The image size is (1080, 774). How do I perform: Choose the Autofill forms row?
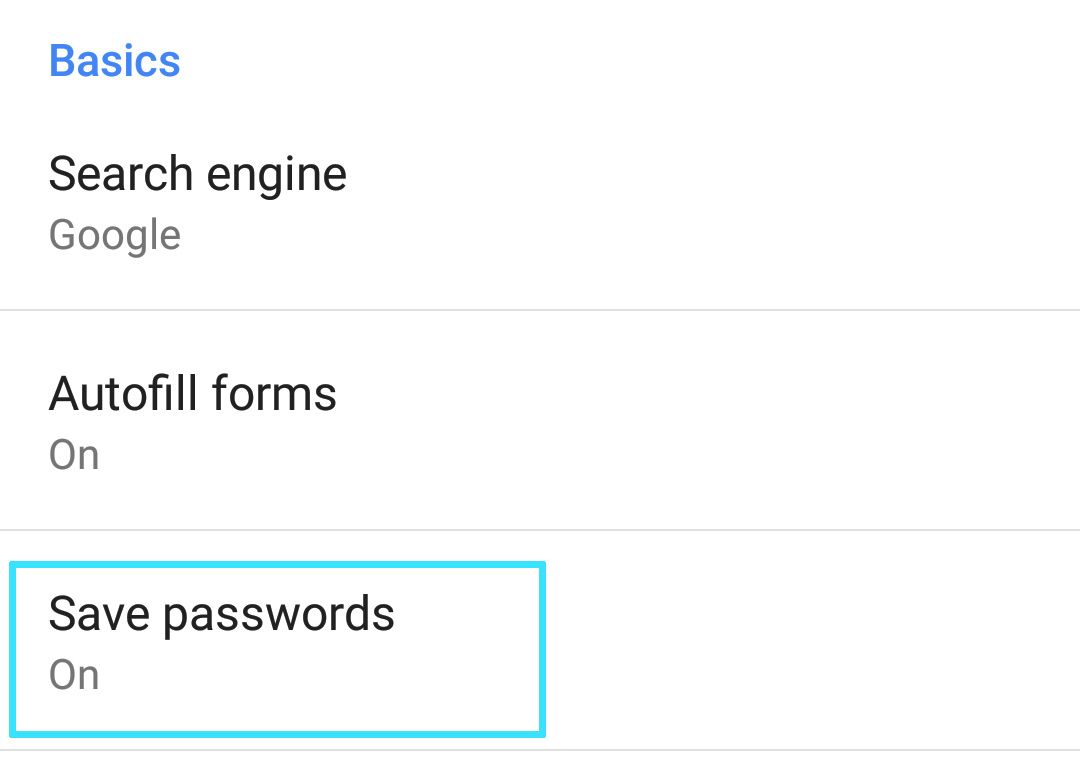click(540, 422)
